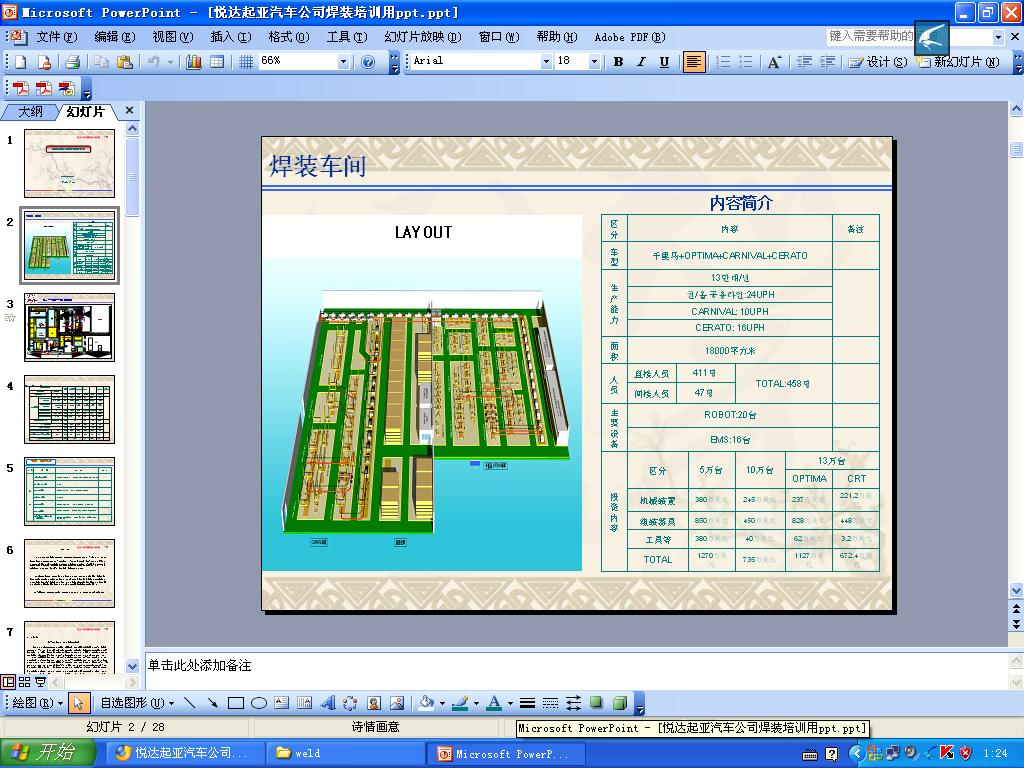1024x768 pixels.
Task: Insert a Text Box
Action: click(x=281, y=703)
